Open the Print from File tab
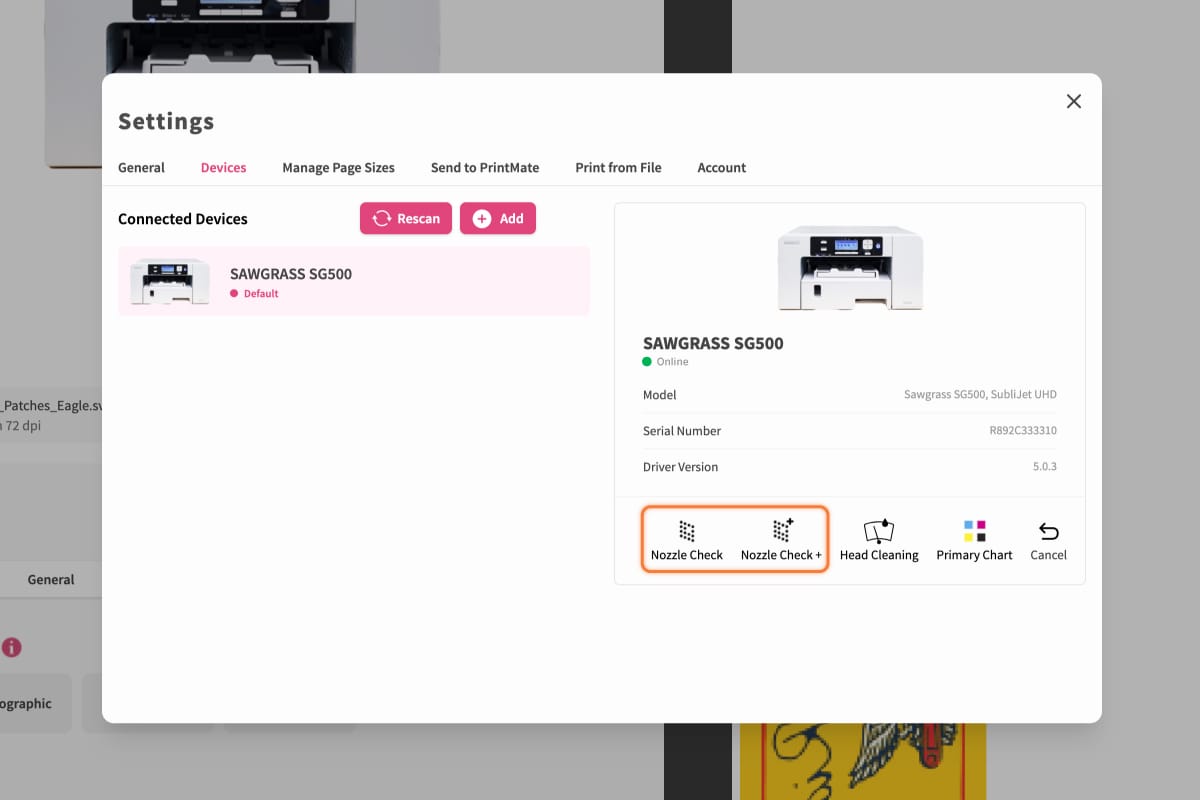The image size is (1200, 800). point(618,167)
